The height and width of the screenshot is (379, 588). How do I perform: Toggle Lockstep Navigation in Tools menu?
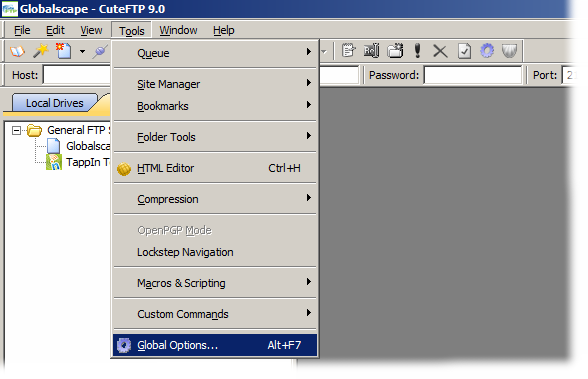click(x=215, y=252)
